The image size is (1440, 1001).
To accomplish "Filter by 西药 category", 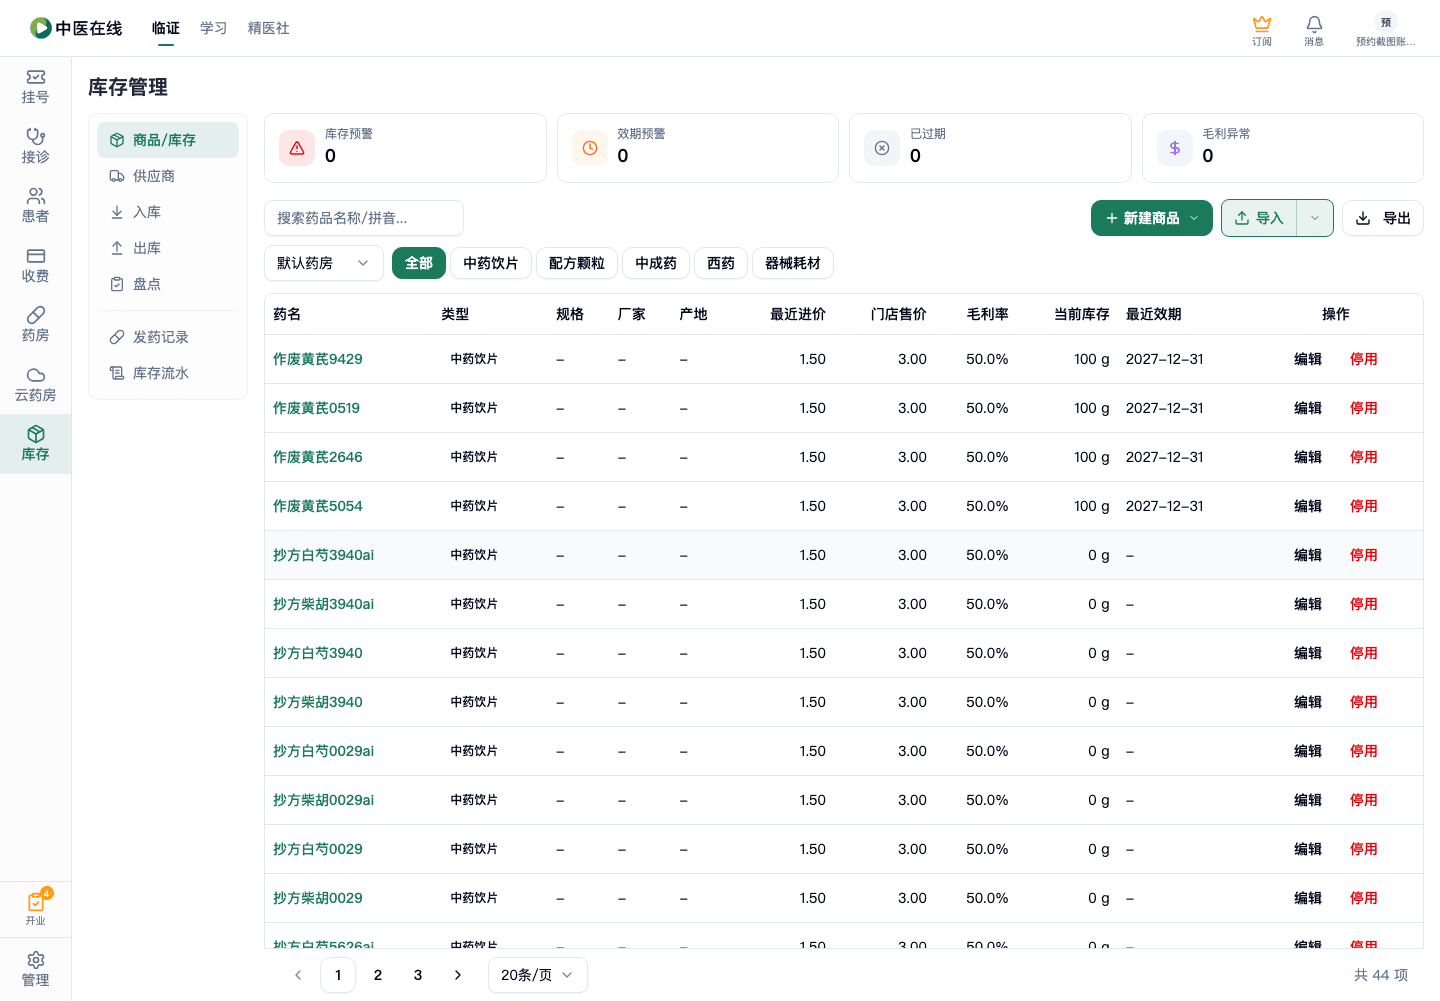I will click(721, 263).
